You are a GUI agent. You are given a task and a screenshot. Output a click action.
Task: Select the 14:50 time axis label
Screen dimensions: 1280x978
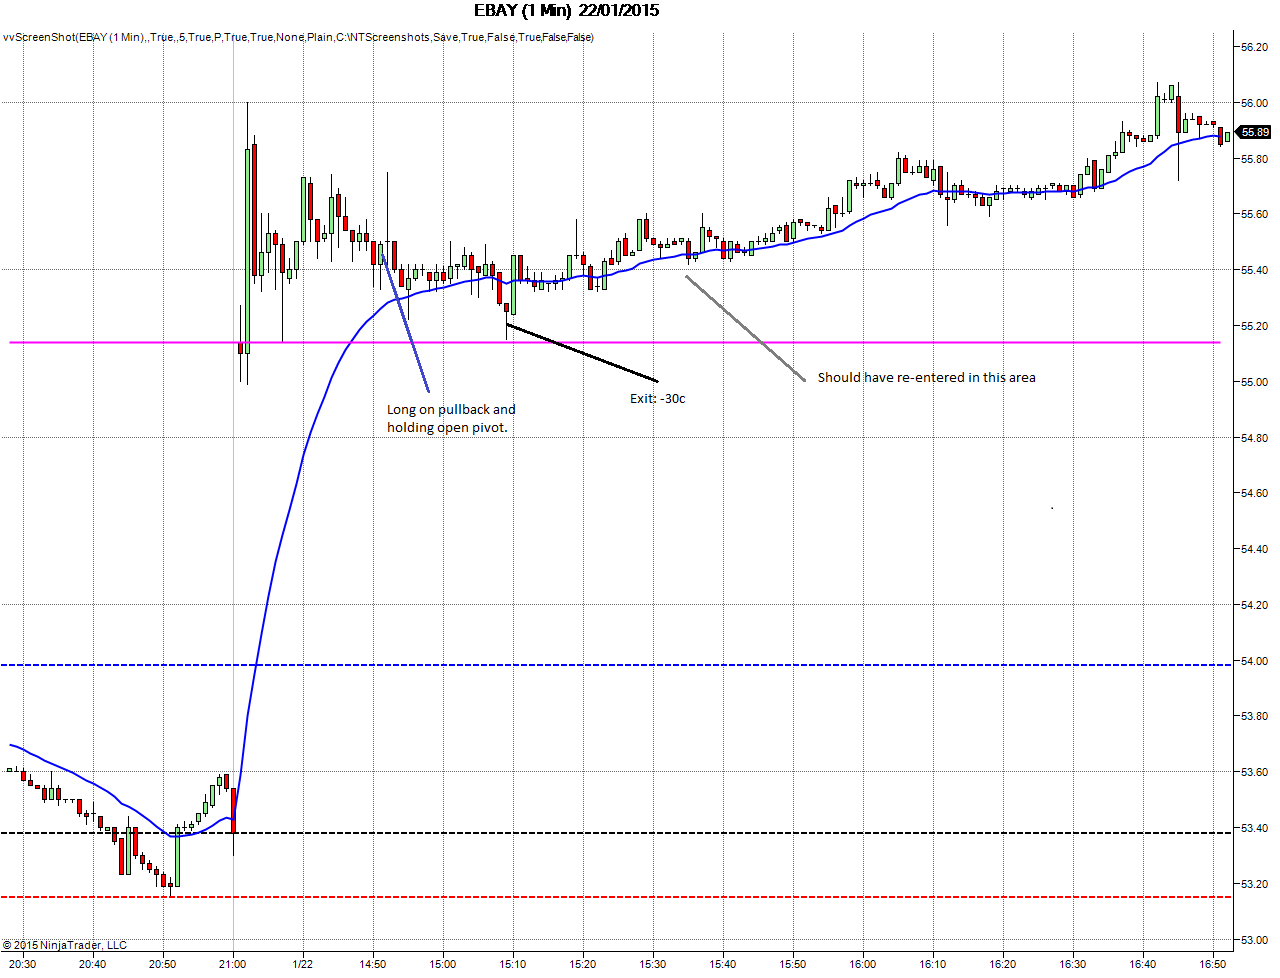click(x=373, y=964)
